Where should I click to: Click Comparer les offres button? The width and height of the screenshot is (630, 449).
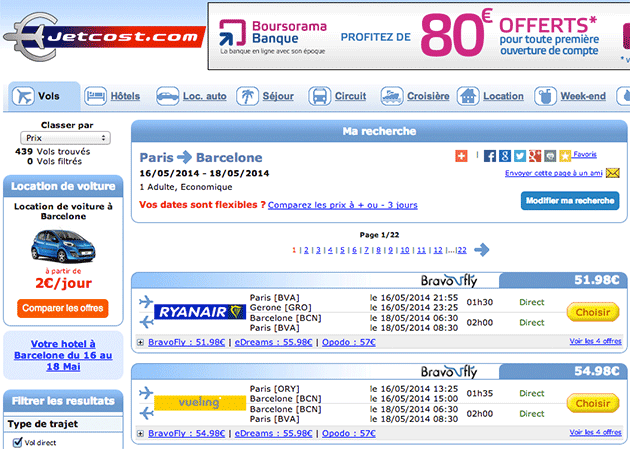[x=63, y=308]
